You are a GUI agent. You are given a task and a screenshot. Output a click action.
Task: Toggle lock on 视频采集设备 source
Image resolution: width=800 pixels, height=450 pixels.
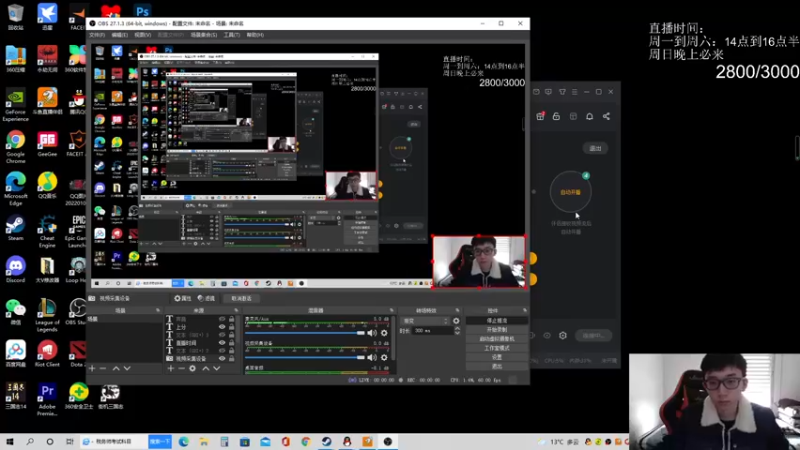(232, 359)
